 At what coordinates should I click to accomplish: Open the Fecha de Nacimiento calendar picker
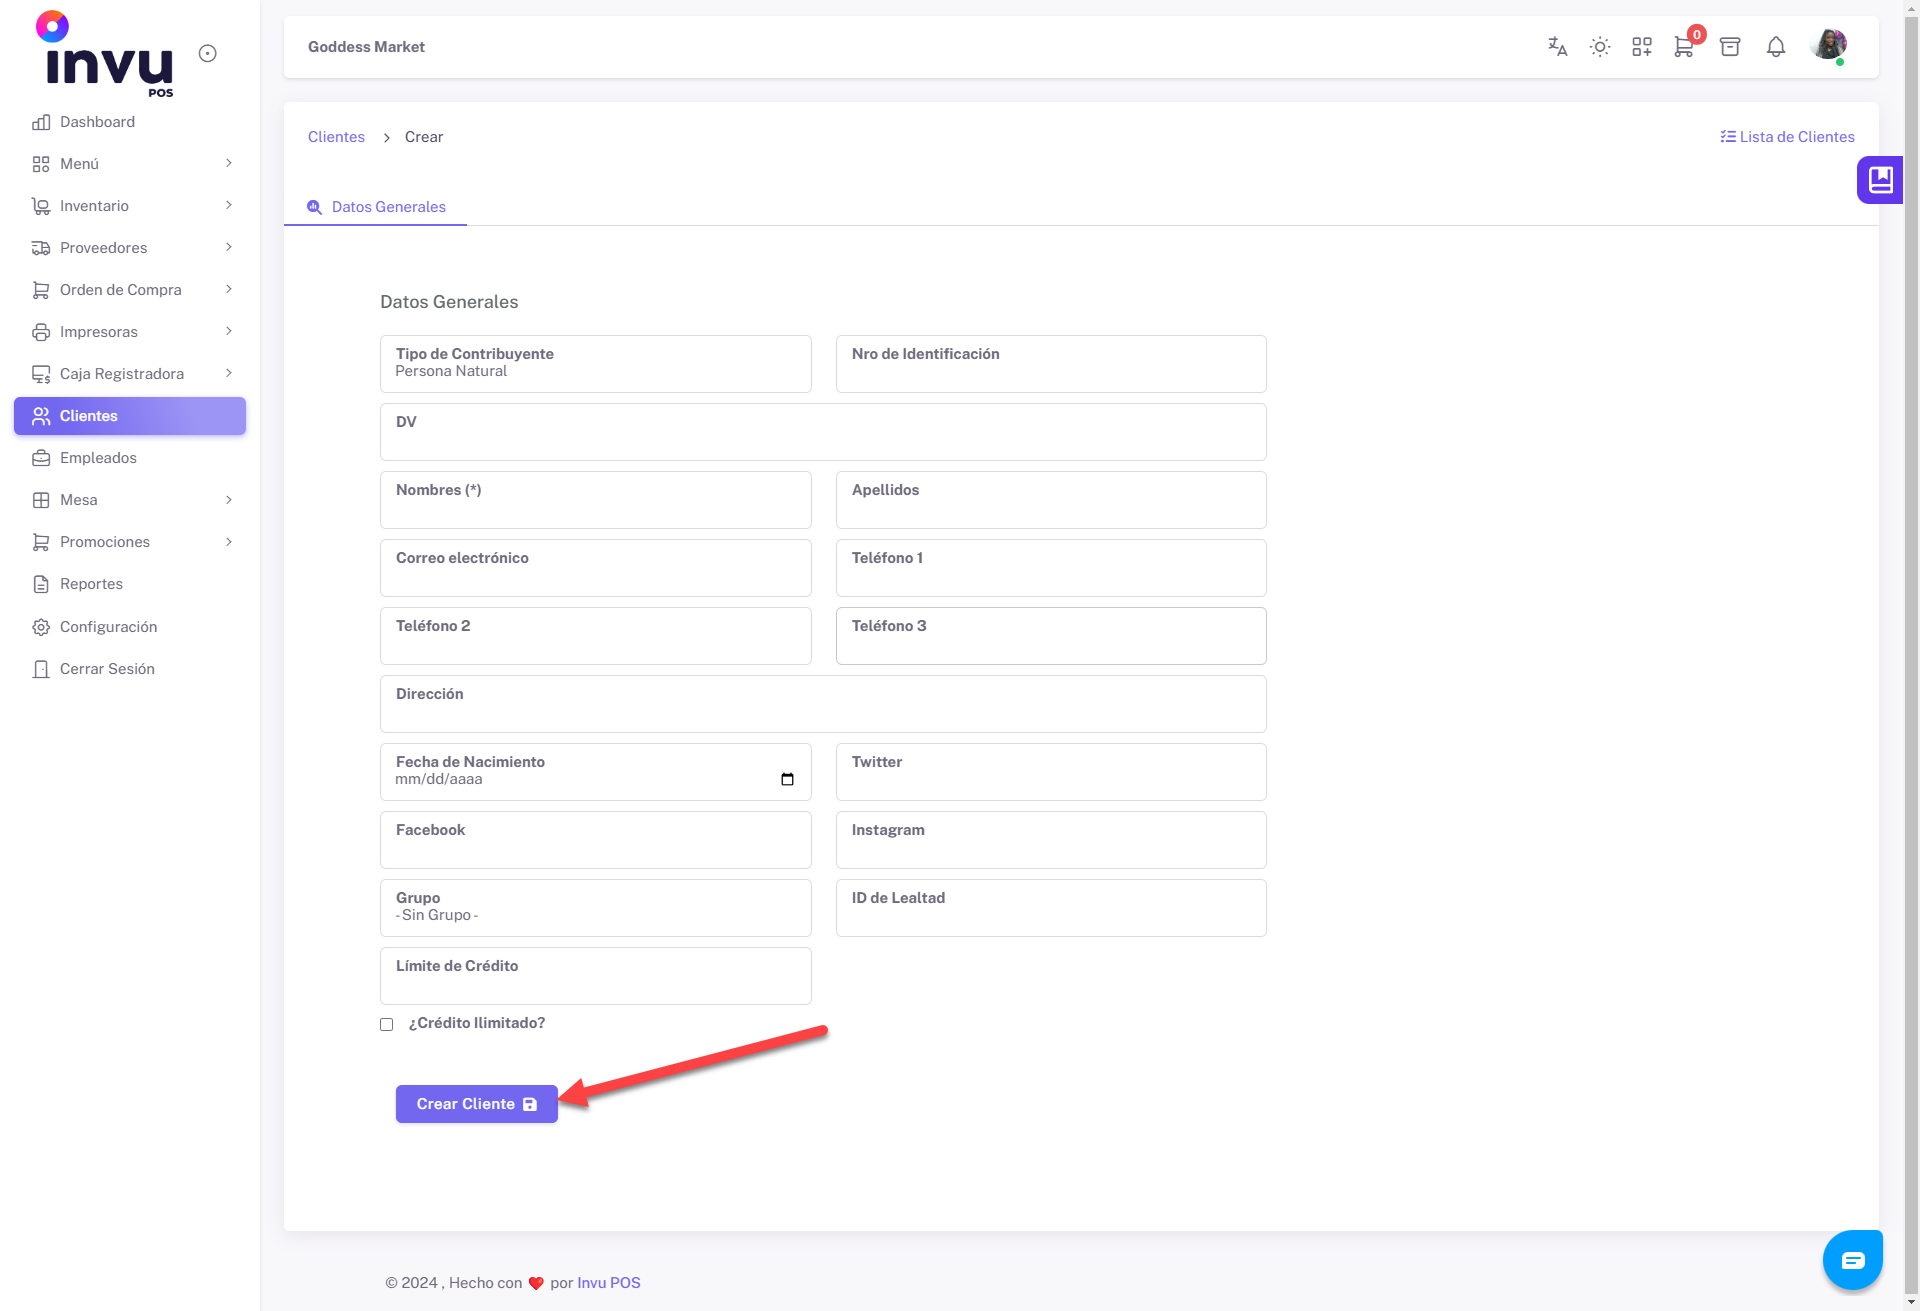pos(787,779)
